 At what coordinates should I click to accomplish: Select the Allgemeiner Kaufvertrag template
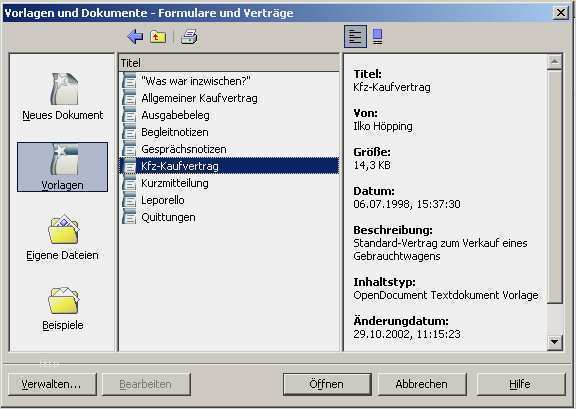coord(229,98)
